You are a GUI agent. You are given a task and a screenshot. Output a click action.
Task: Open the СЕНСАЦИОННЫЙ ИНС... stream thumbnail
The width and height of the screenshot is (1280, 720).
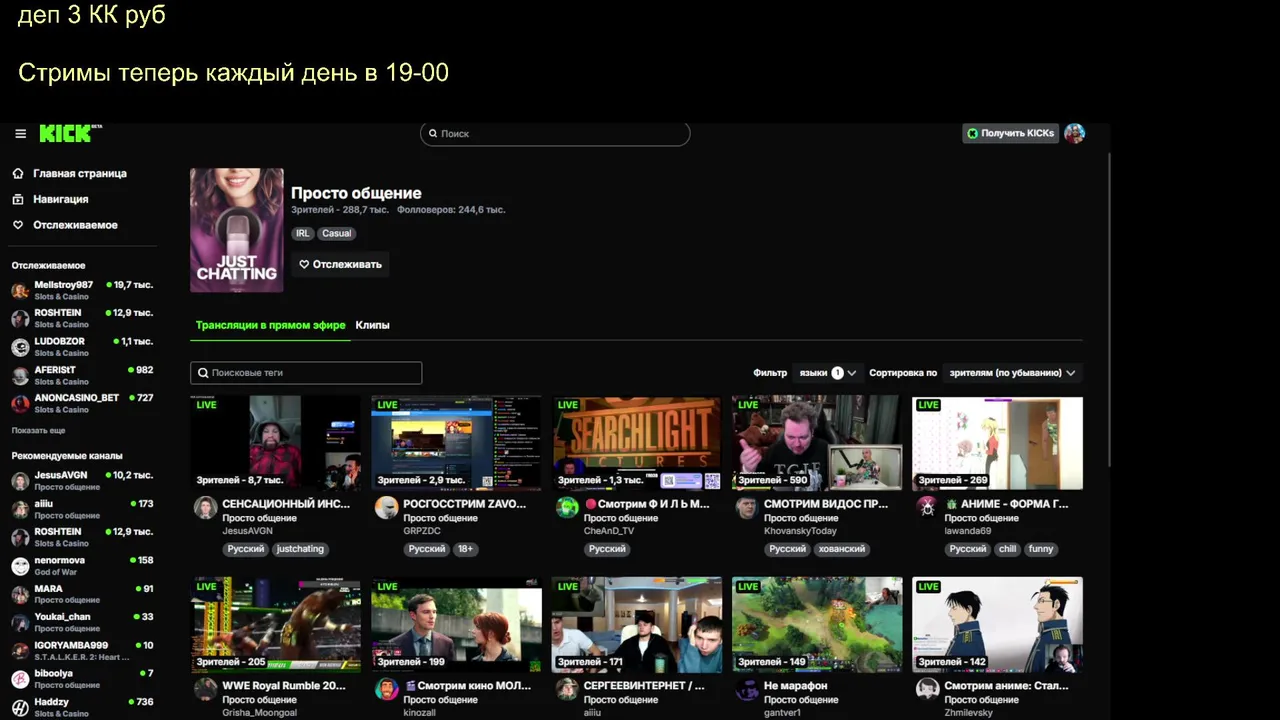pos(276,443)
